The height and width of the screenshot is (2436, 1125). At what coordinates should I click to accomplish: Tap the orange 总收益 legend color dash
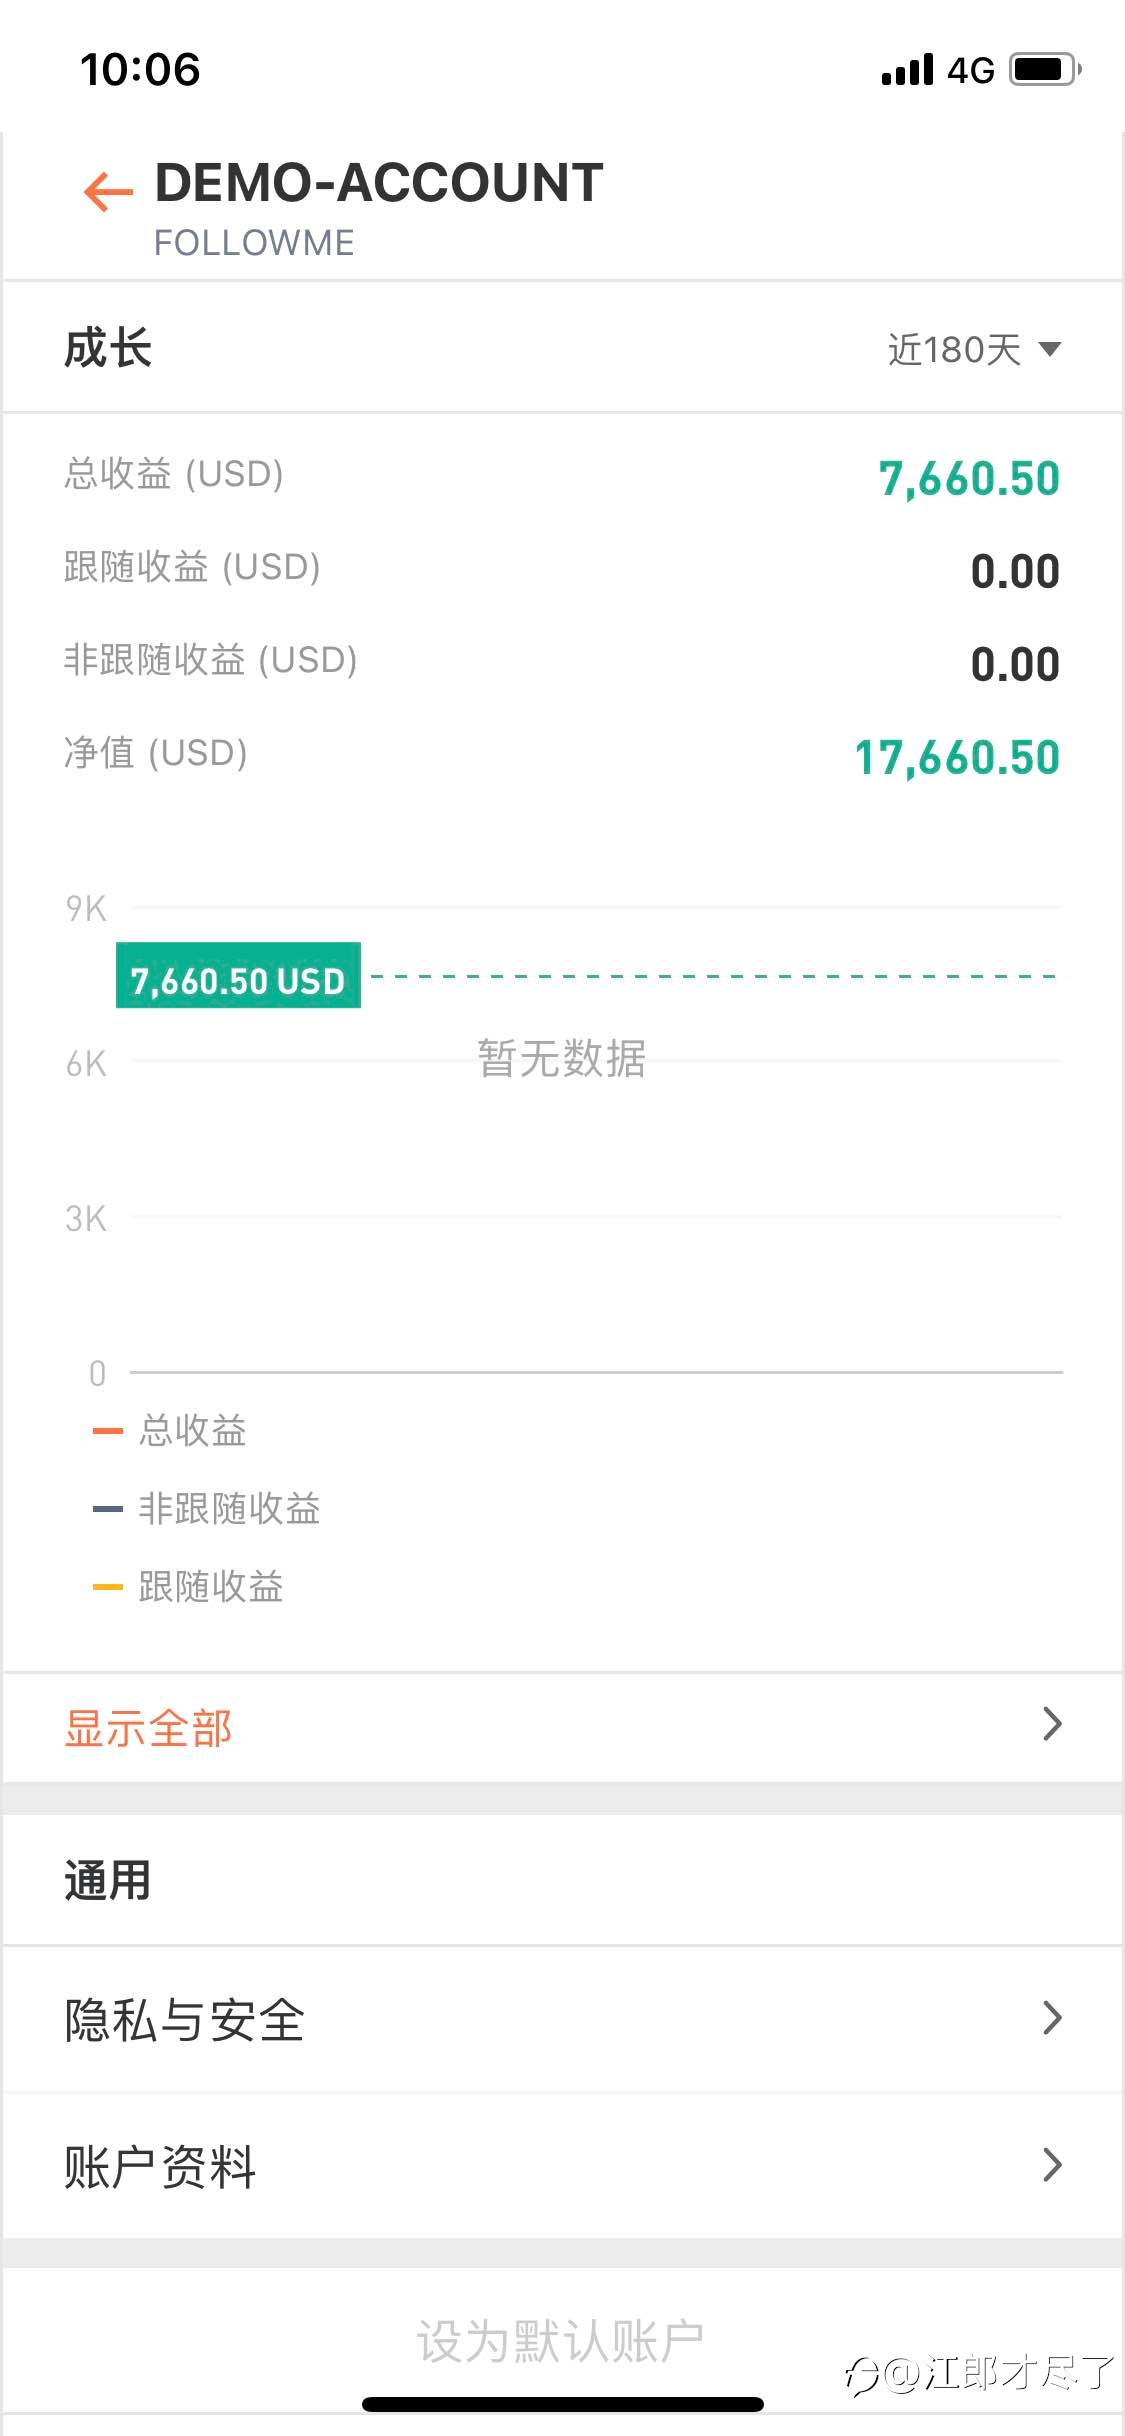(x=107, y=1431)
